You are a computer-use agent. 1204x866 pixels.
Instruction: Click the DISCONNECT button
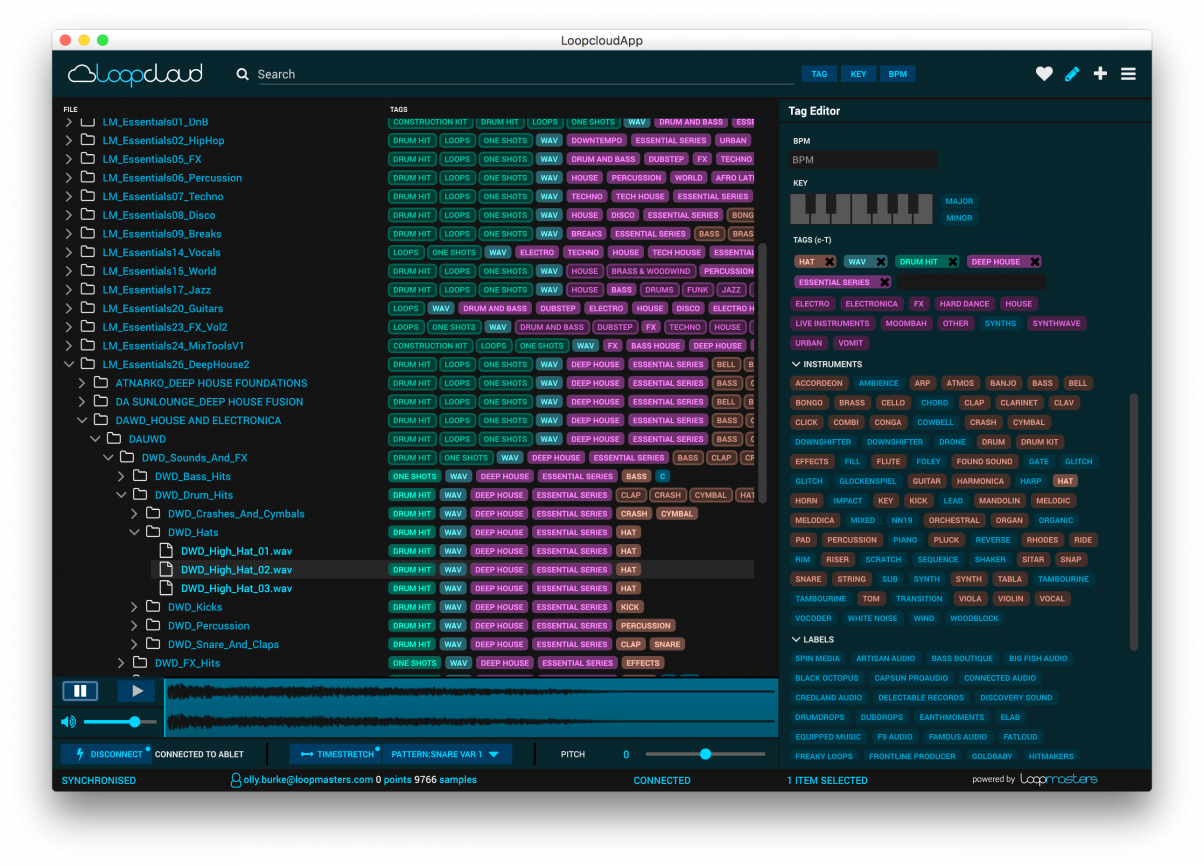tap(105, 754)
